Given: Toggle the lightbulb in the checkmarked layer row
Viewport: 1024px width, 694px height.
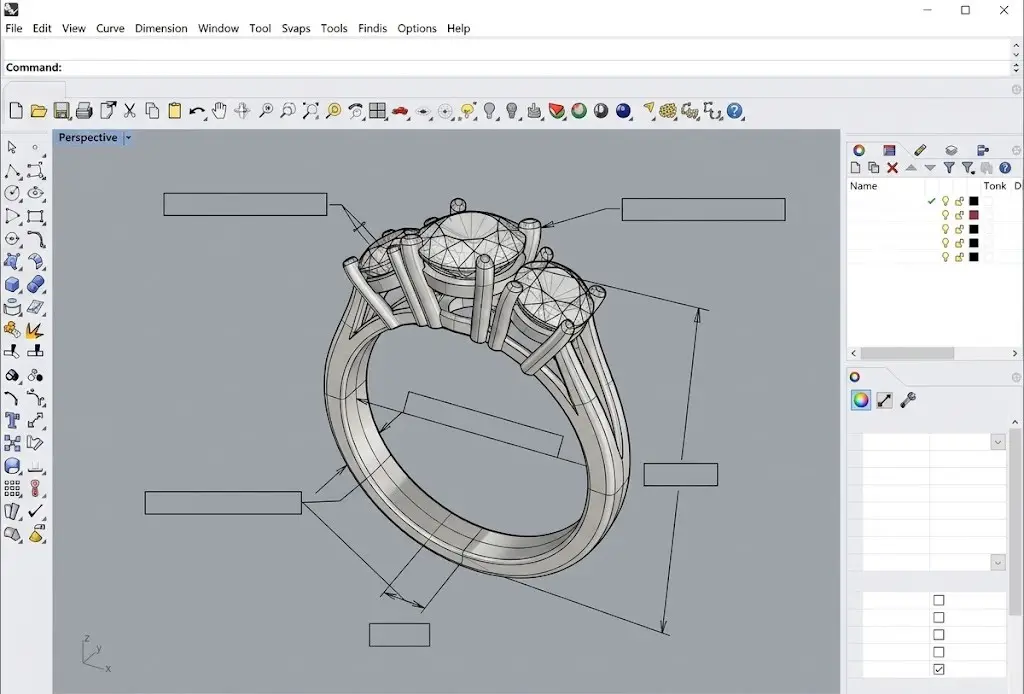Looking at the screenshot, I should [945, 201].
